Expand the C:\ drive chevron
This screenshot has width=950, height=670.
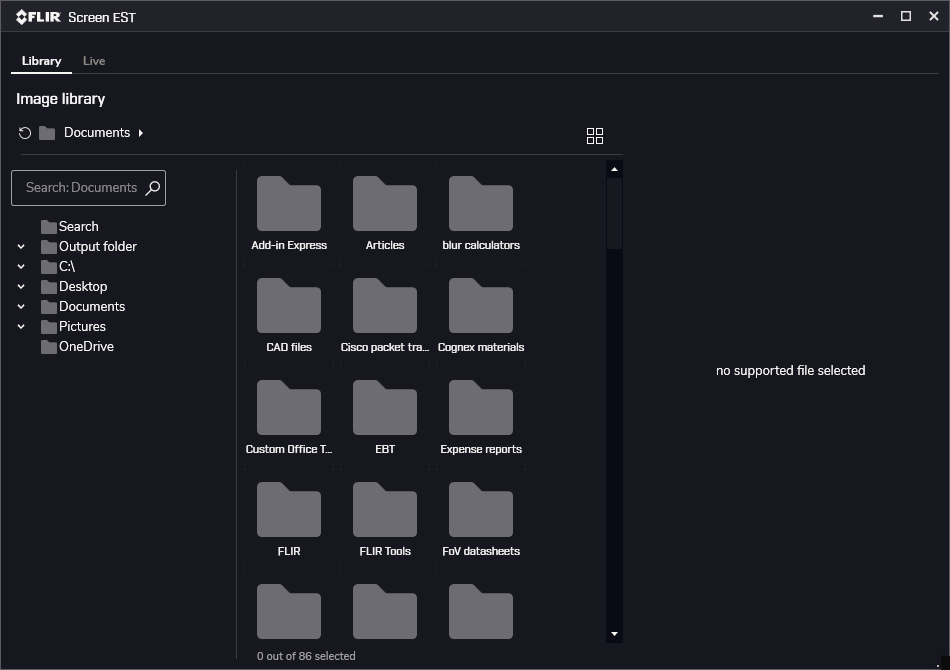21,267
